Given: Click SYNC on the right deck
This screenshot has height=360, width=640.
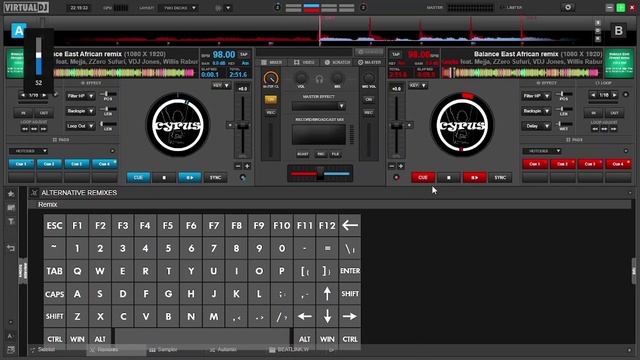Looking at the screenshot, I should pyautogui.click(x=500, y=178).
